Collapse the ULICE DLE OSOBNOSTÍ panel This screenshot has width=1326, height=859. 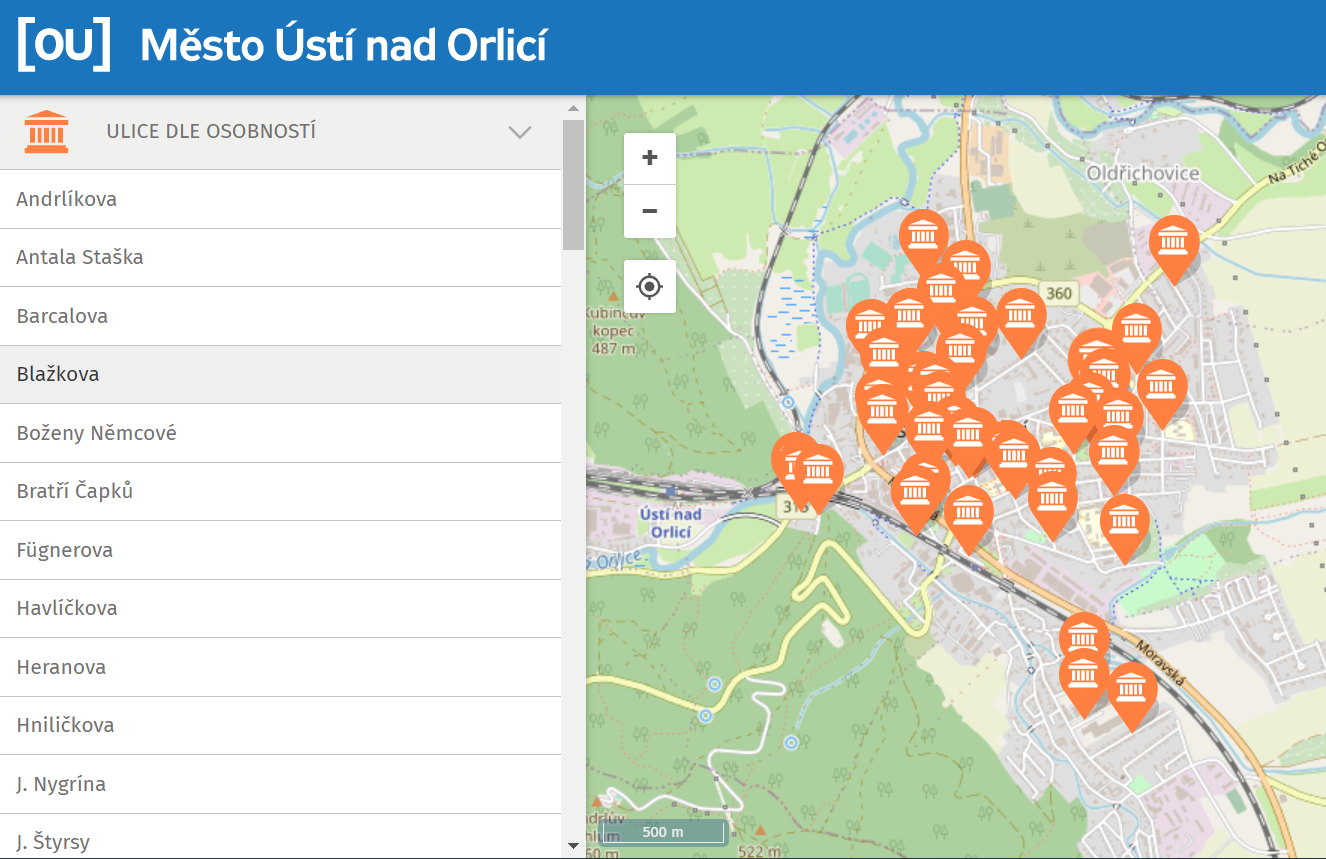pos(519,131)
